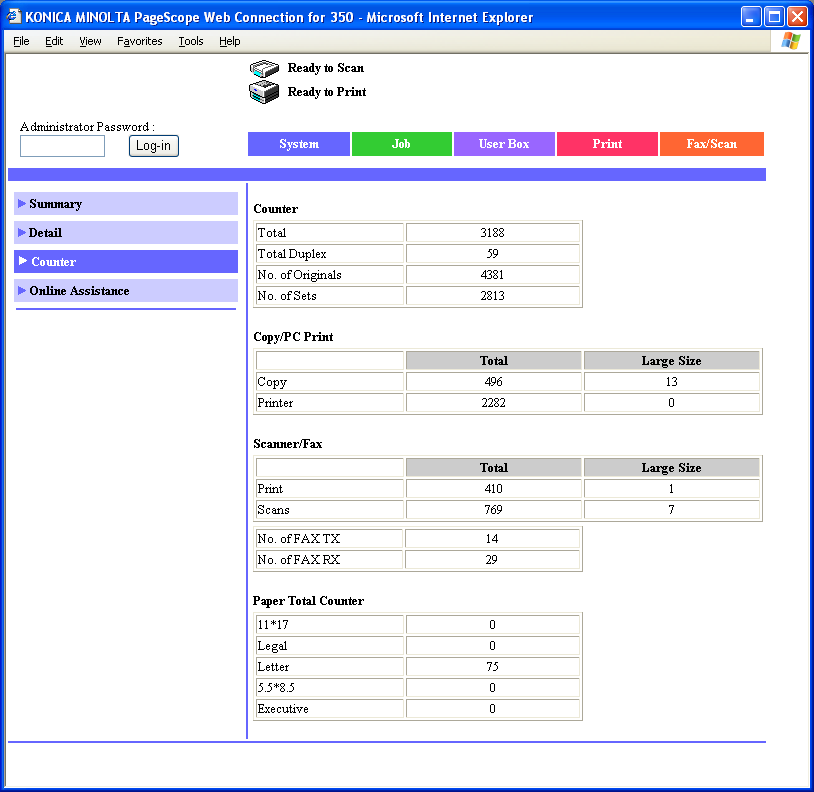
Task: Click the printer status icon
Action: click(264, 92)
